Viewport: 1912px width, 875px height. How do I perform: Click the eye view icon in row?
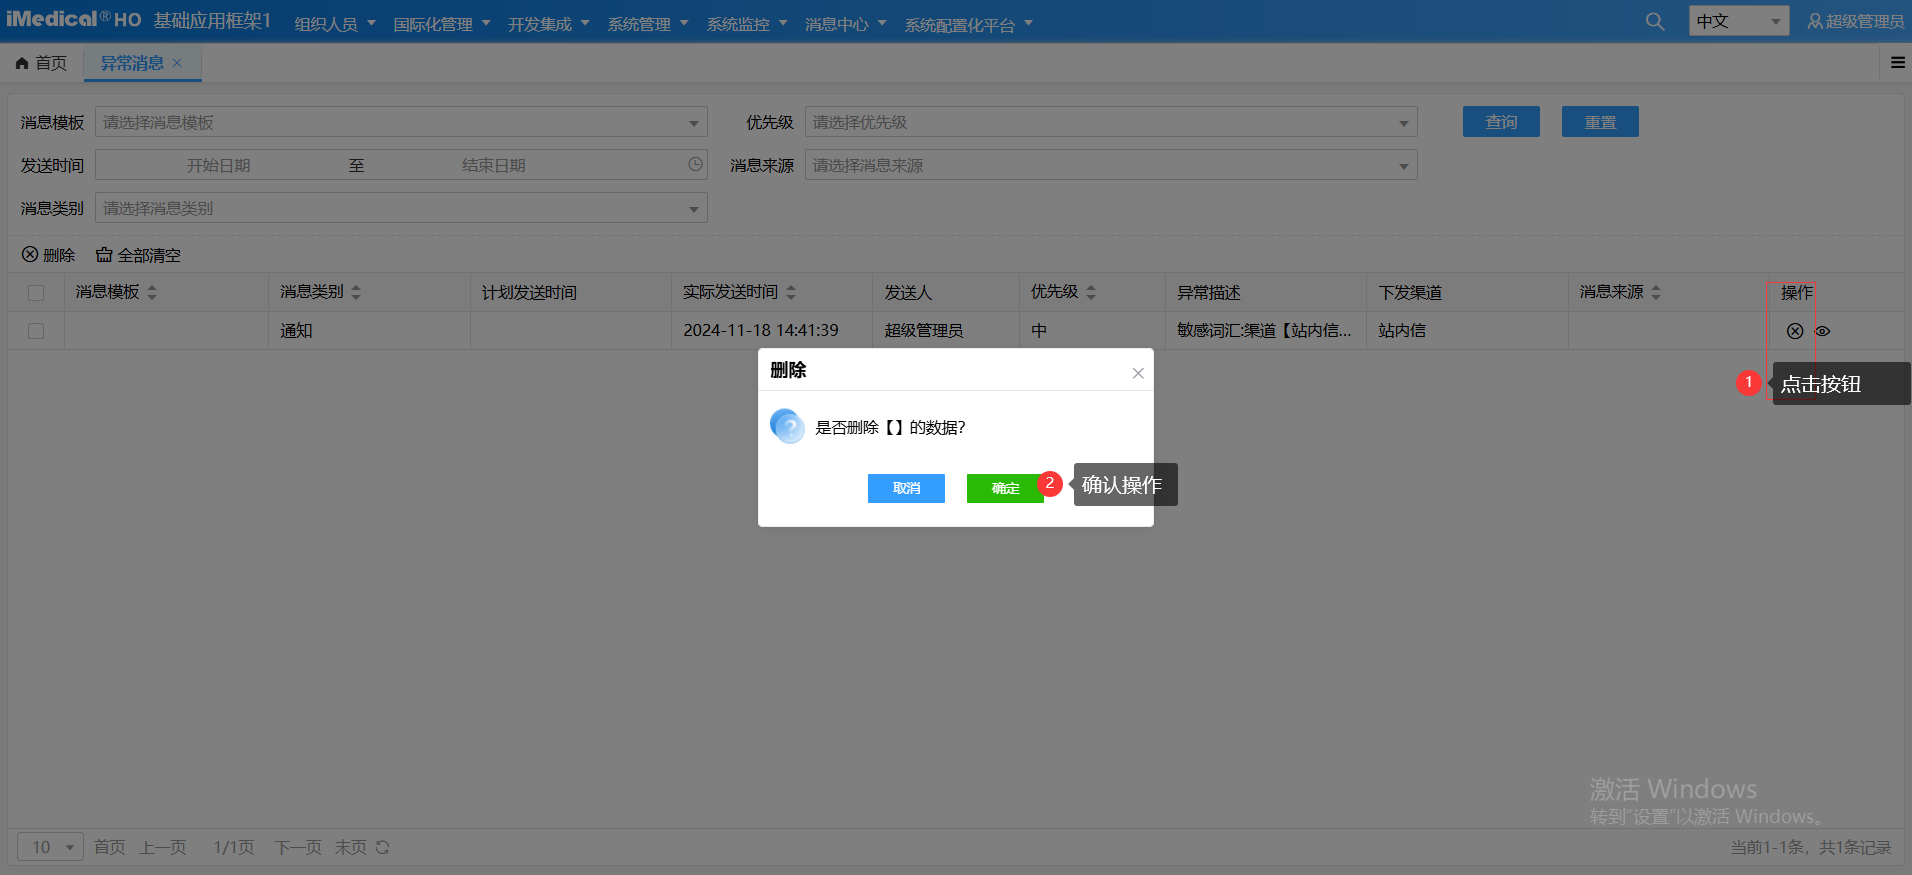pyautogui.click(x=1823, y=331)
